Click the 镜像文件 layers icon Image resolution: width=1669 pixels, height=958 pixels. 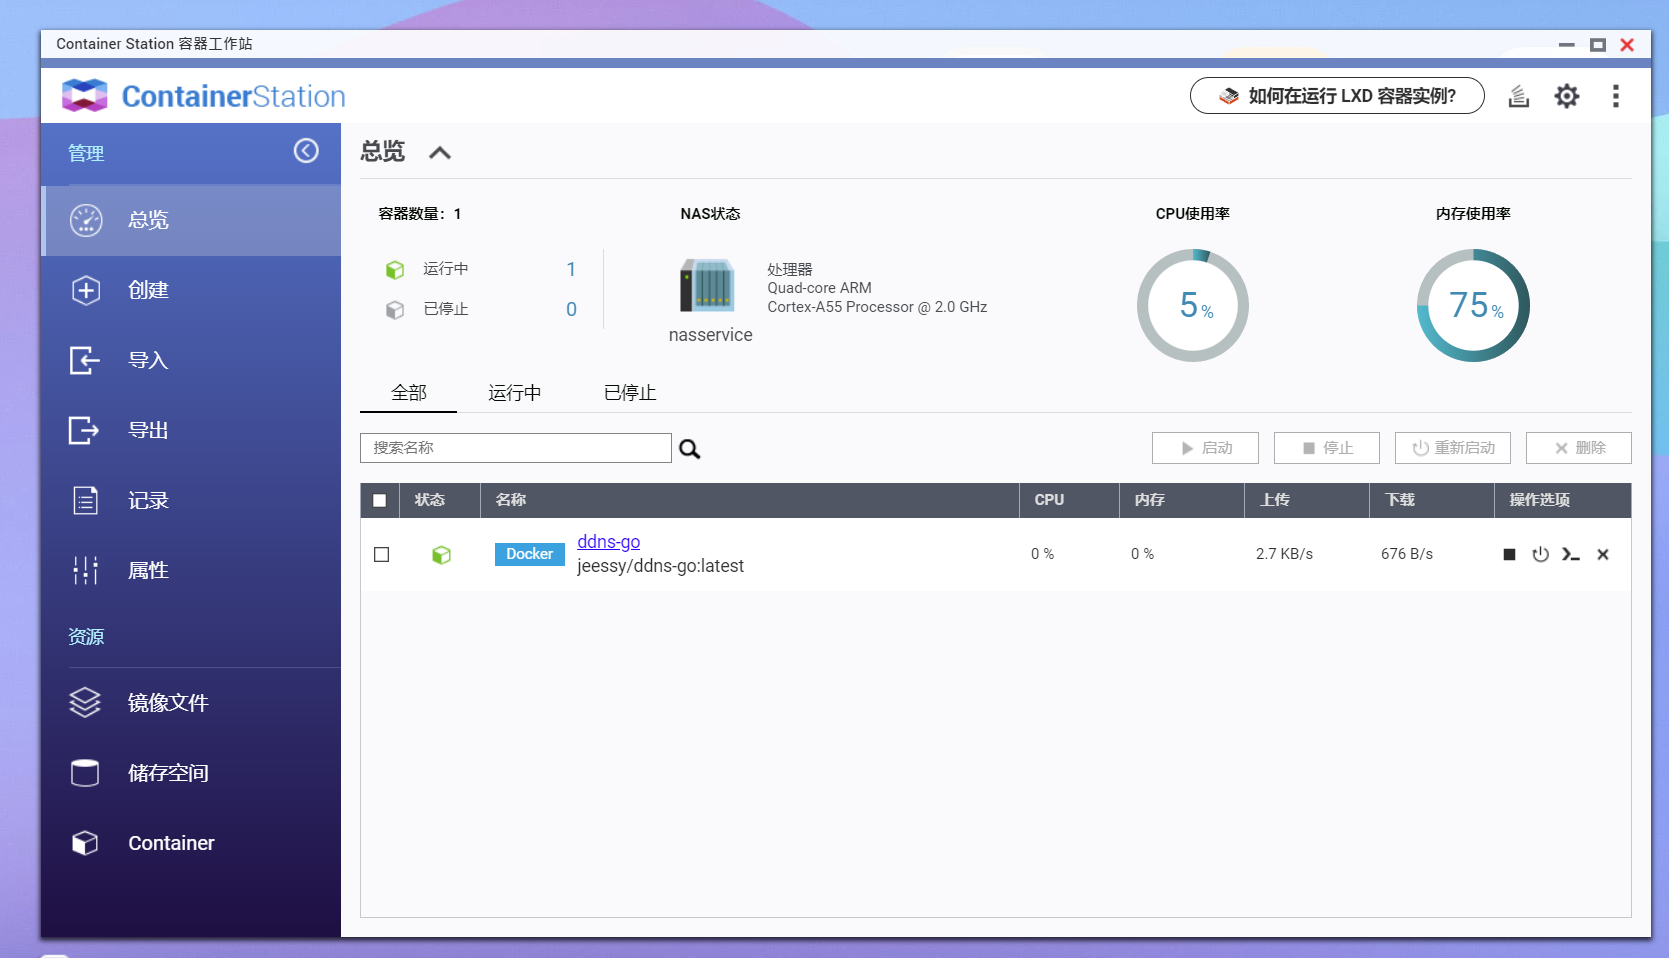[85, 703]
